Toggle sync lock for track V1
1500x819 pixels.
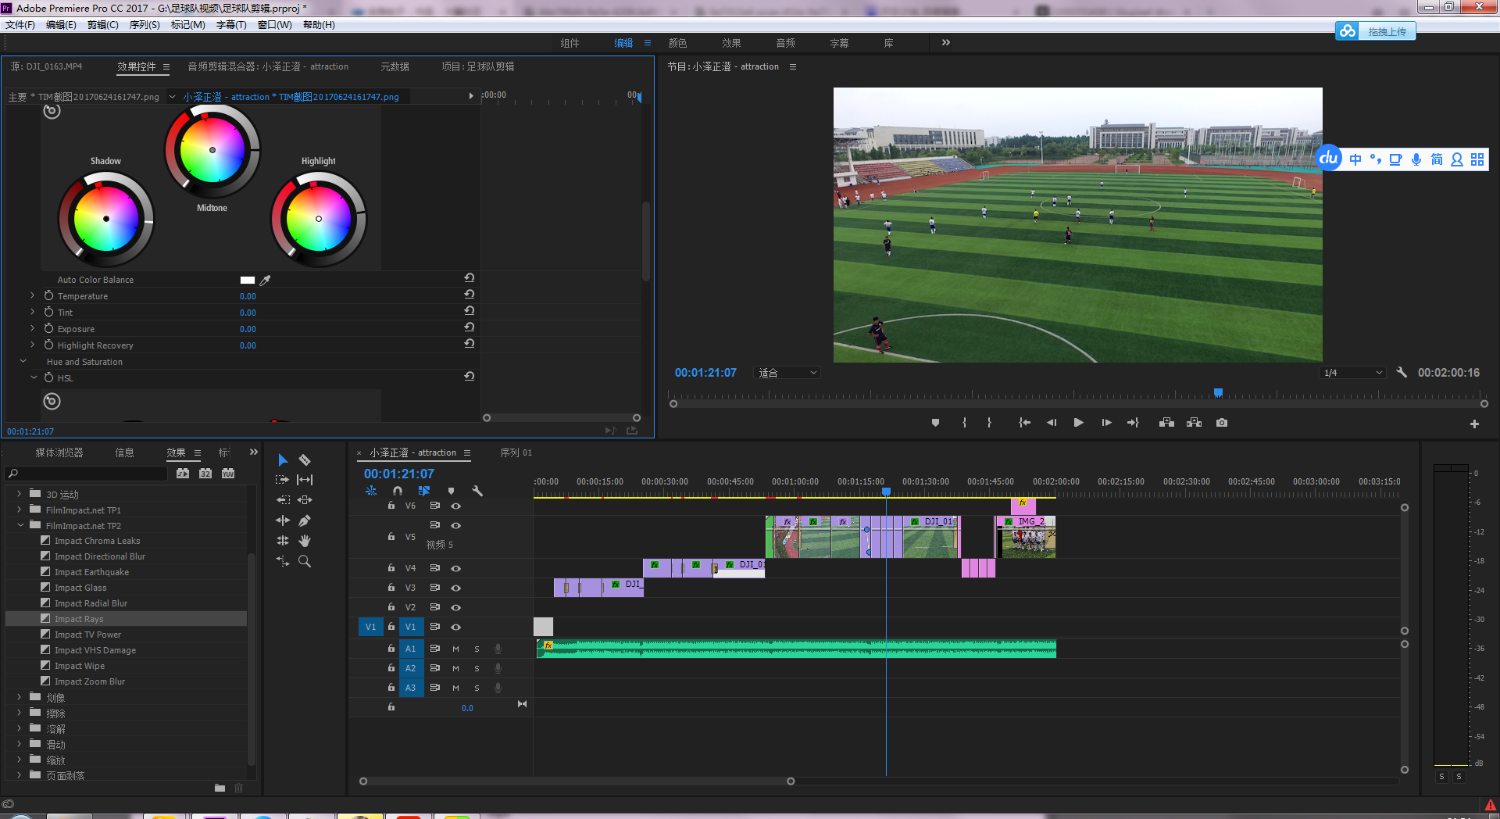click(x=434, y=627)
